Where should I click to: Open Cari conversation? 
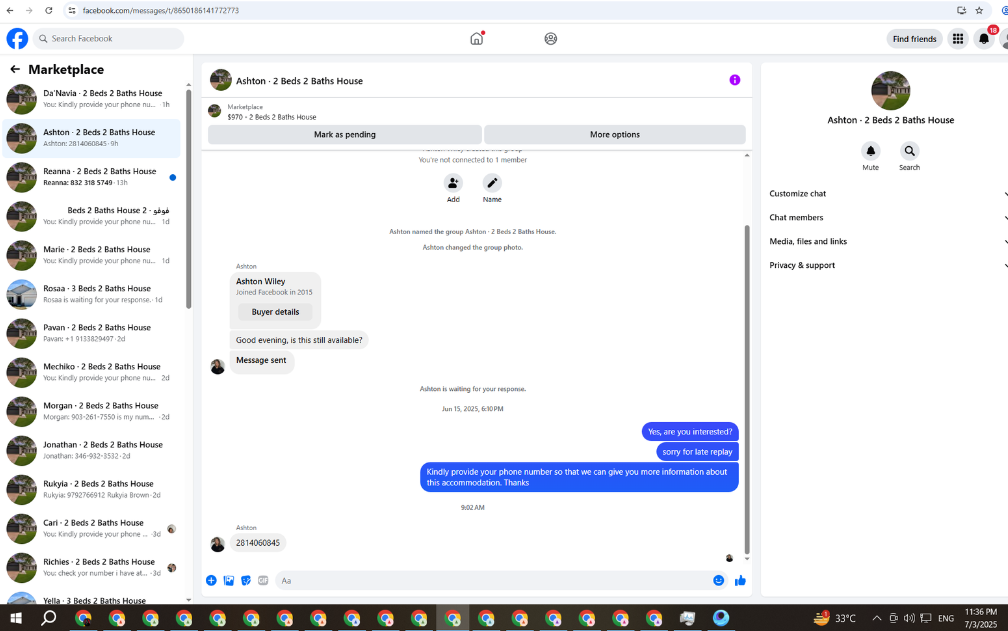point(91,528)
